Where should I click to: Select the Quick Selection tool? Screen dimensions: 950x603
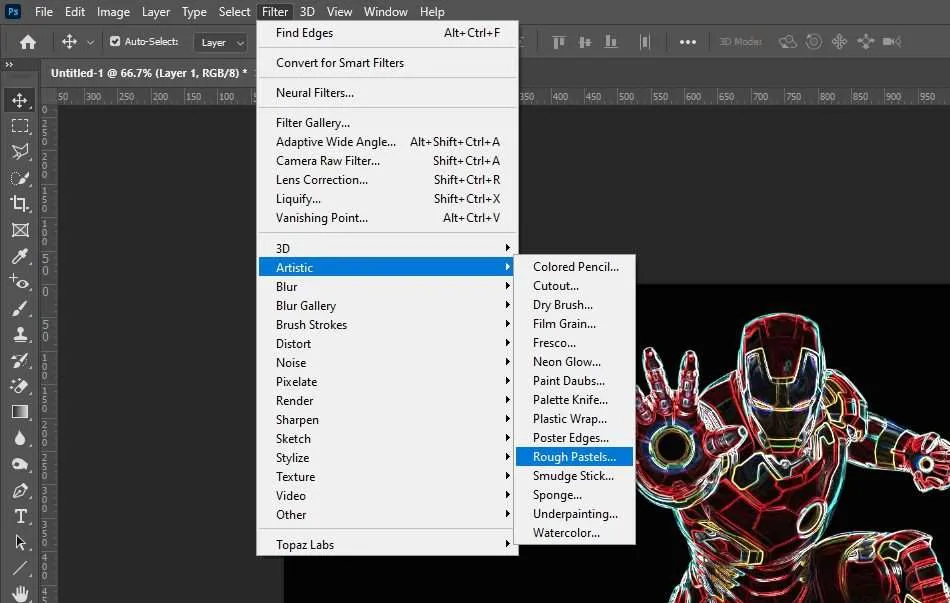20,178
